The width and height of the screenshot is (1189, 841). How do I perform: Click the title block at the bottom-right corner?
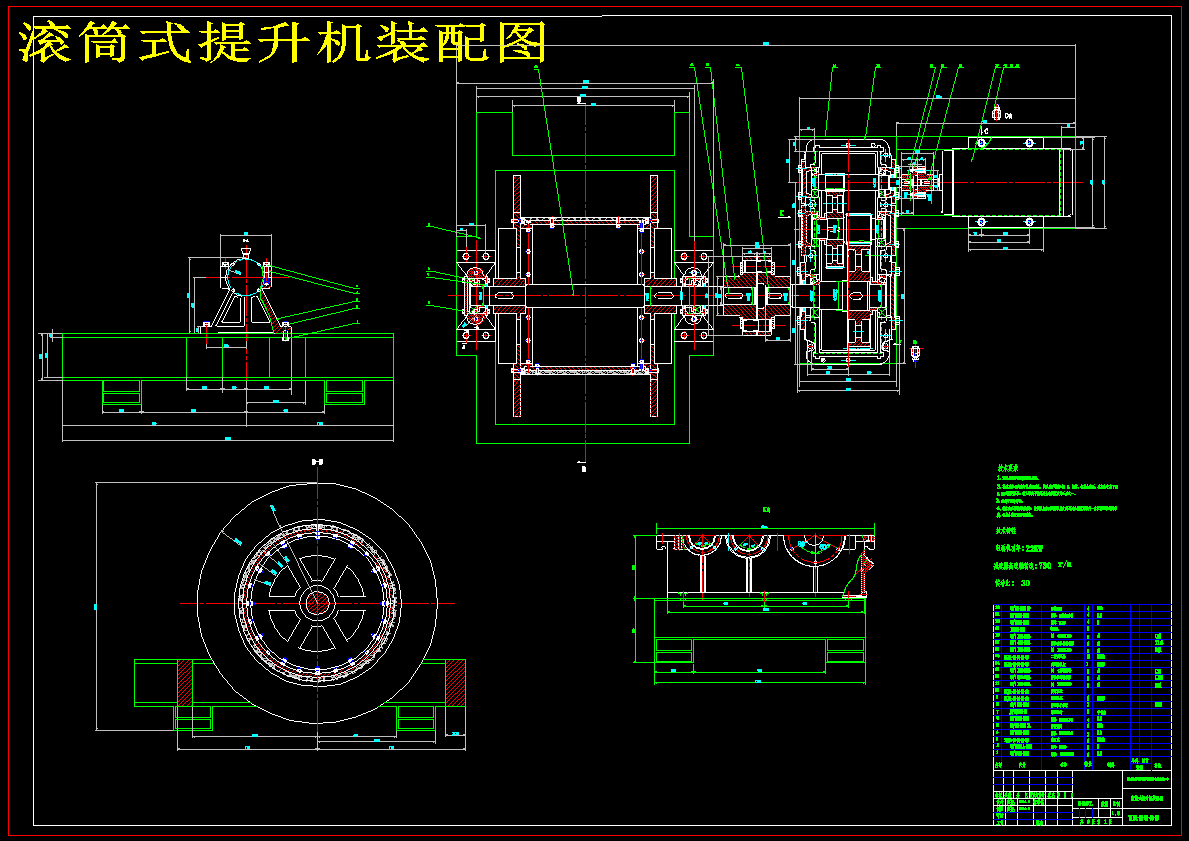tap(1082, 798)
